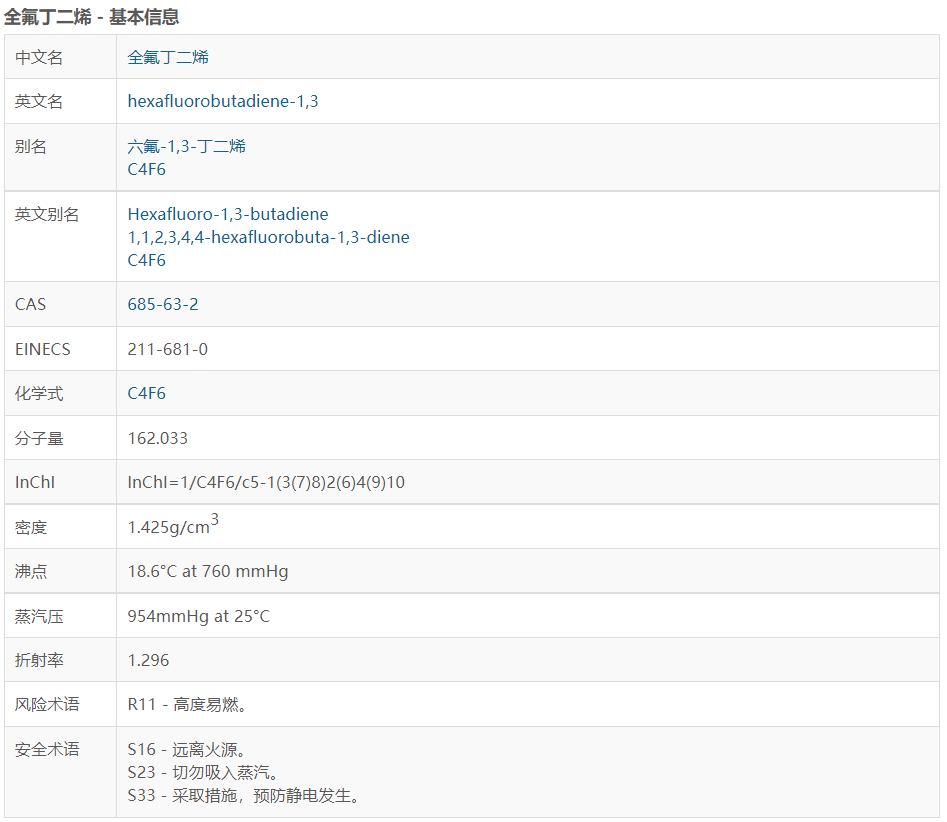Click the EINECS number 211-681-0
947x822 pixels.
pos(168,349)
